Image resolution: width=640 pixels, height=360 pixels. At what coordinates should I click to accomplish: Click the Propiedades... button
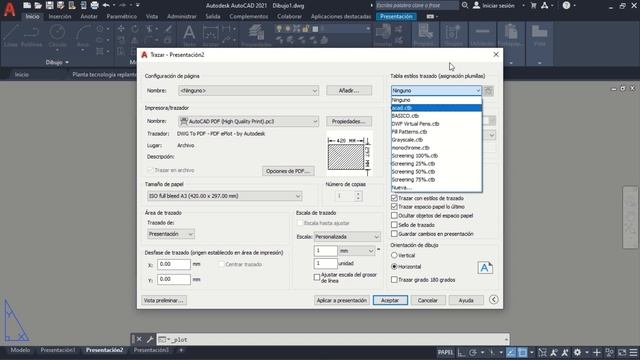[x=349, y=121]
